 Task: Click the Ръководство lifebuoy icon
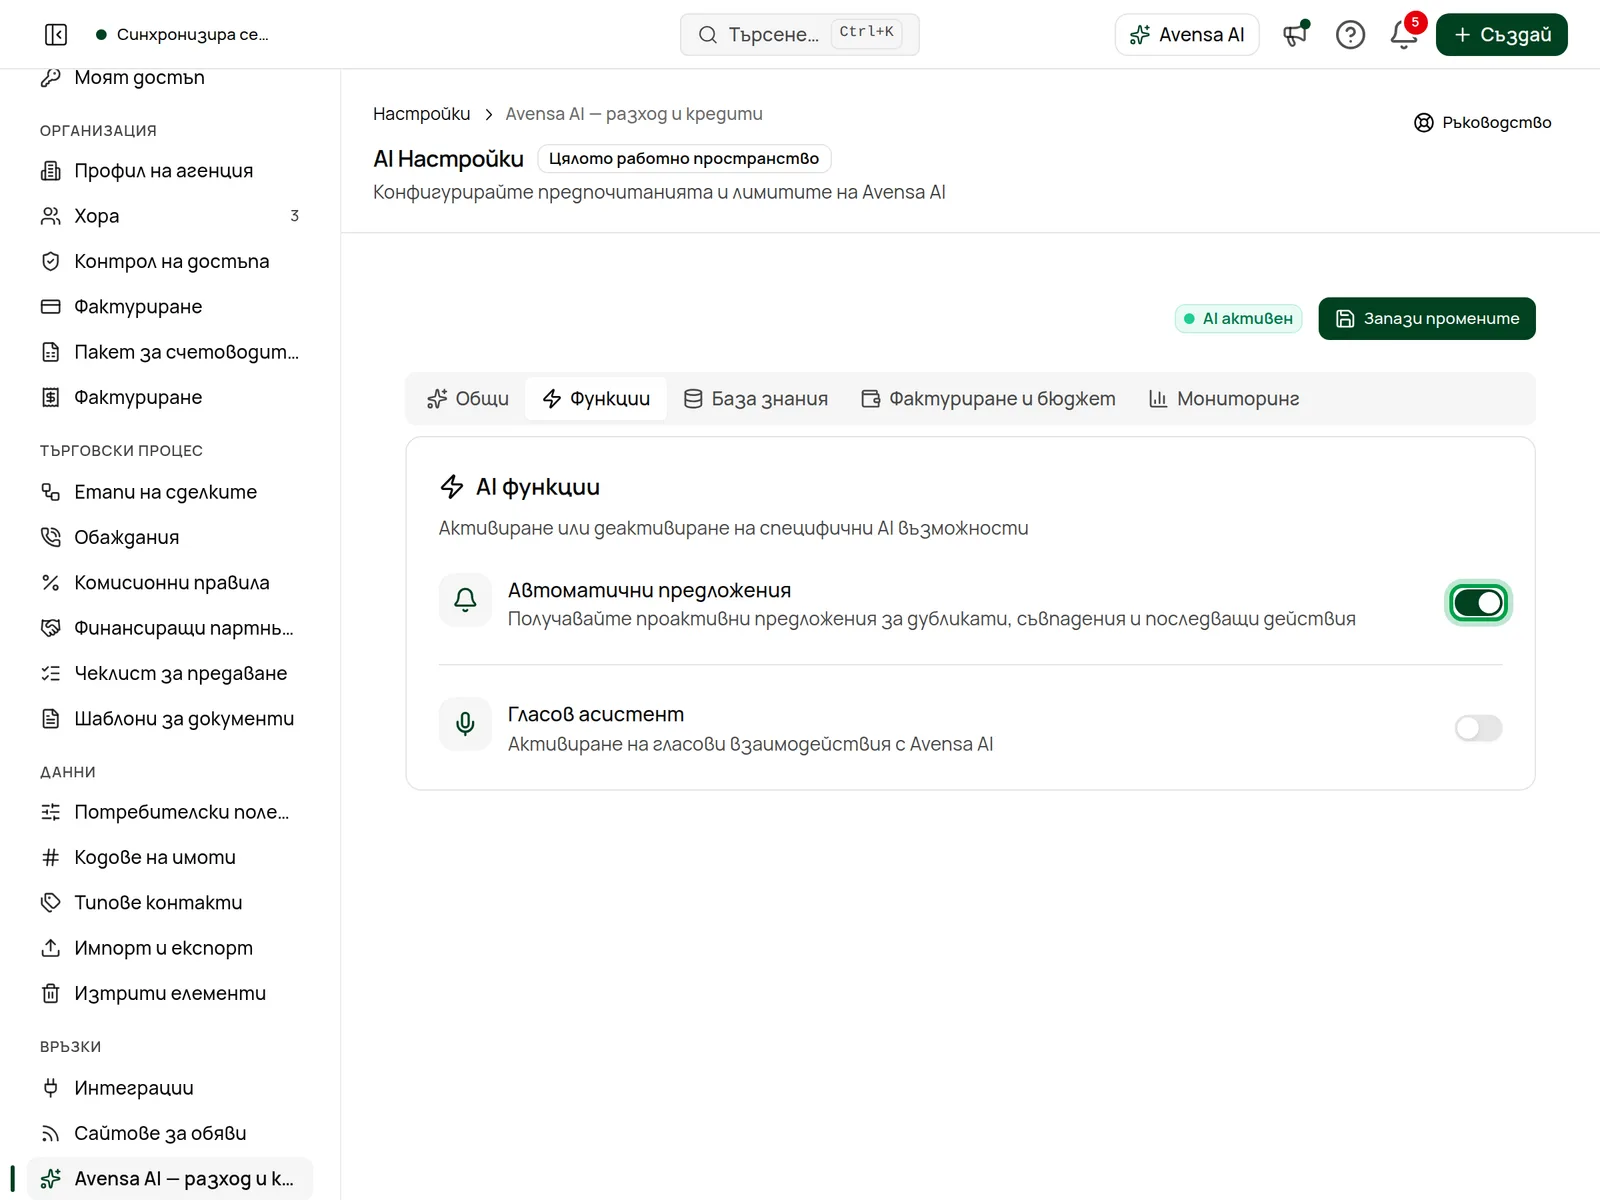1424,123
